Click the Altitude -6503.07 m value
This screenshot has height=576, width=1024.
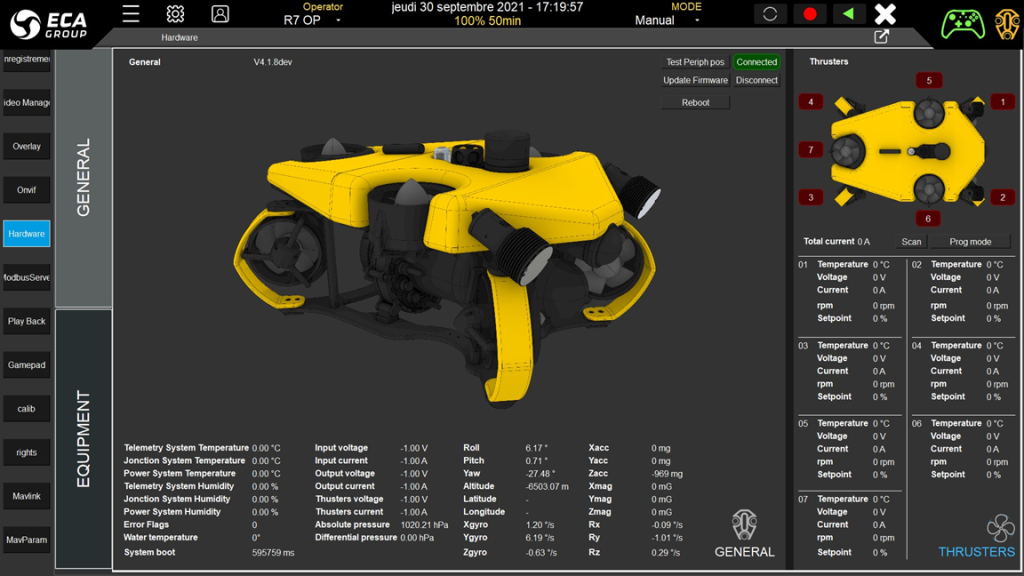click(547, 487)
